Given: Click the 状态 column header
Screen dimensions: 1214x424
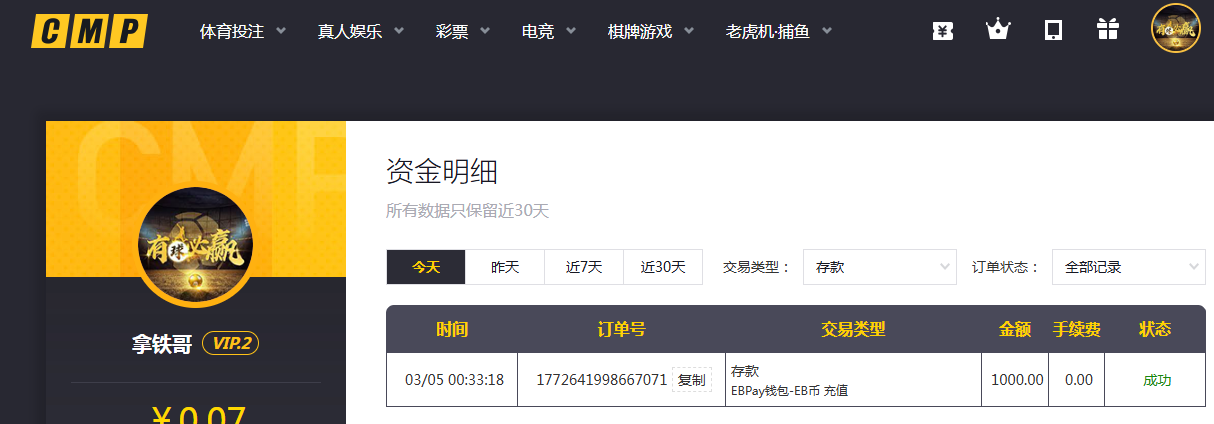Looking at the screenshot, I should click(x=1155, y=329).
